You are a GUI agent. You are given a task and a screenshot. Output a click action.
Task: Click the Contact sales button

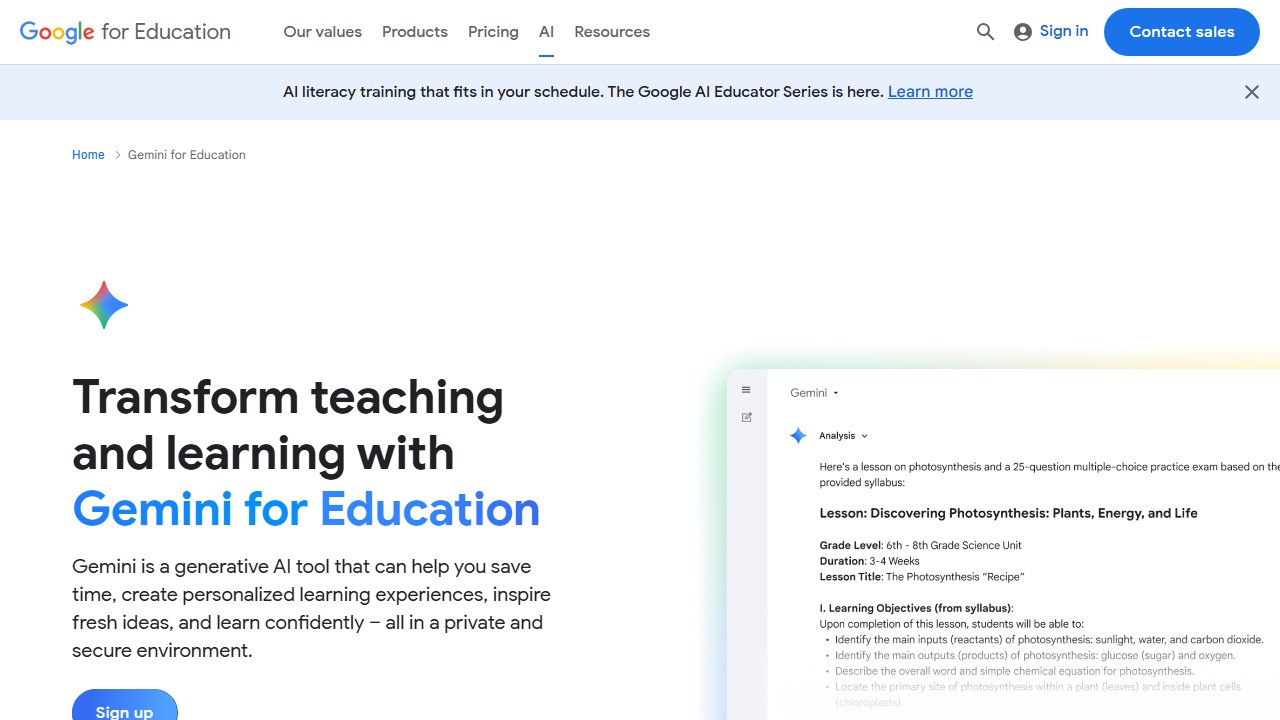coord(1182,32)
